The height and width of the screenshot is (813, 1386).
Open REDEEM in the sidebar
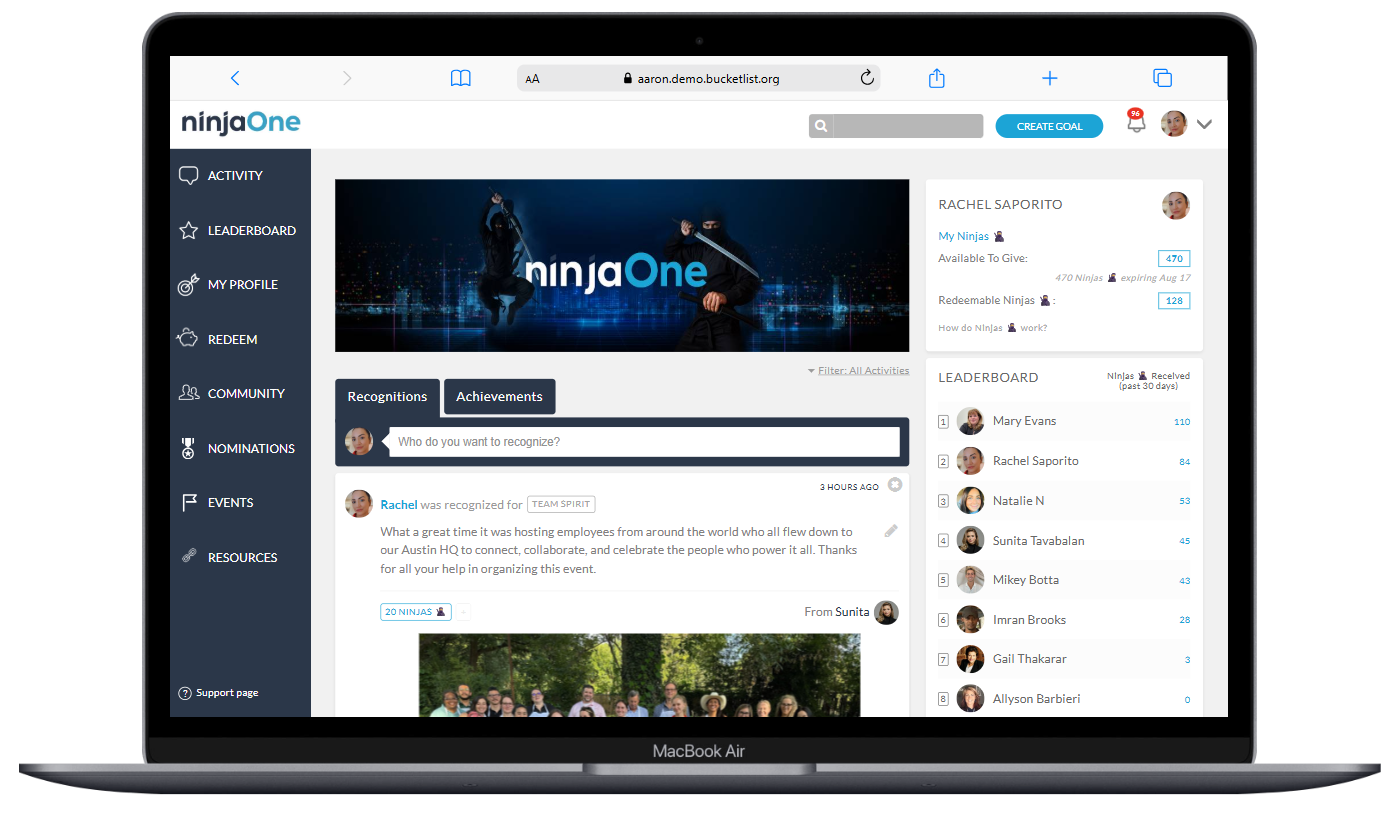pyautogui.click(x=217, y=340)
